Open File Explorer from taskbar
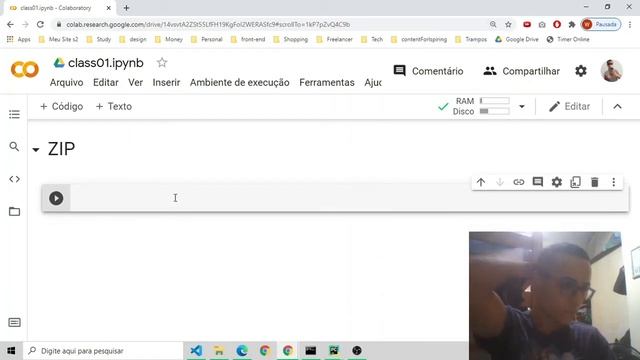Image resolution: width=640 pixels, height=360 pixels. (x=219, y=351)
